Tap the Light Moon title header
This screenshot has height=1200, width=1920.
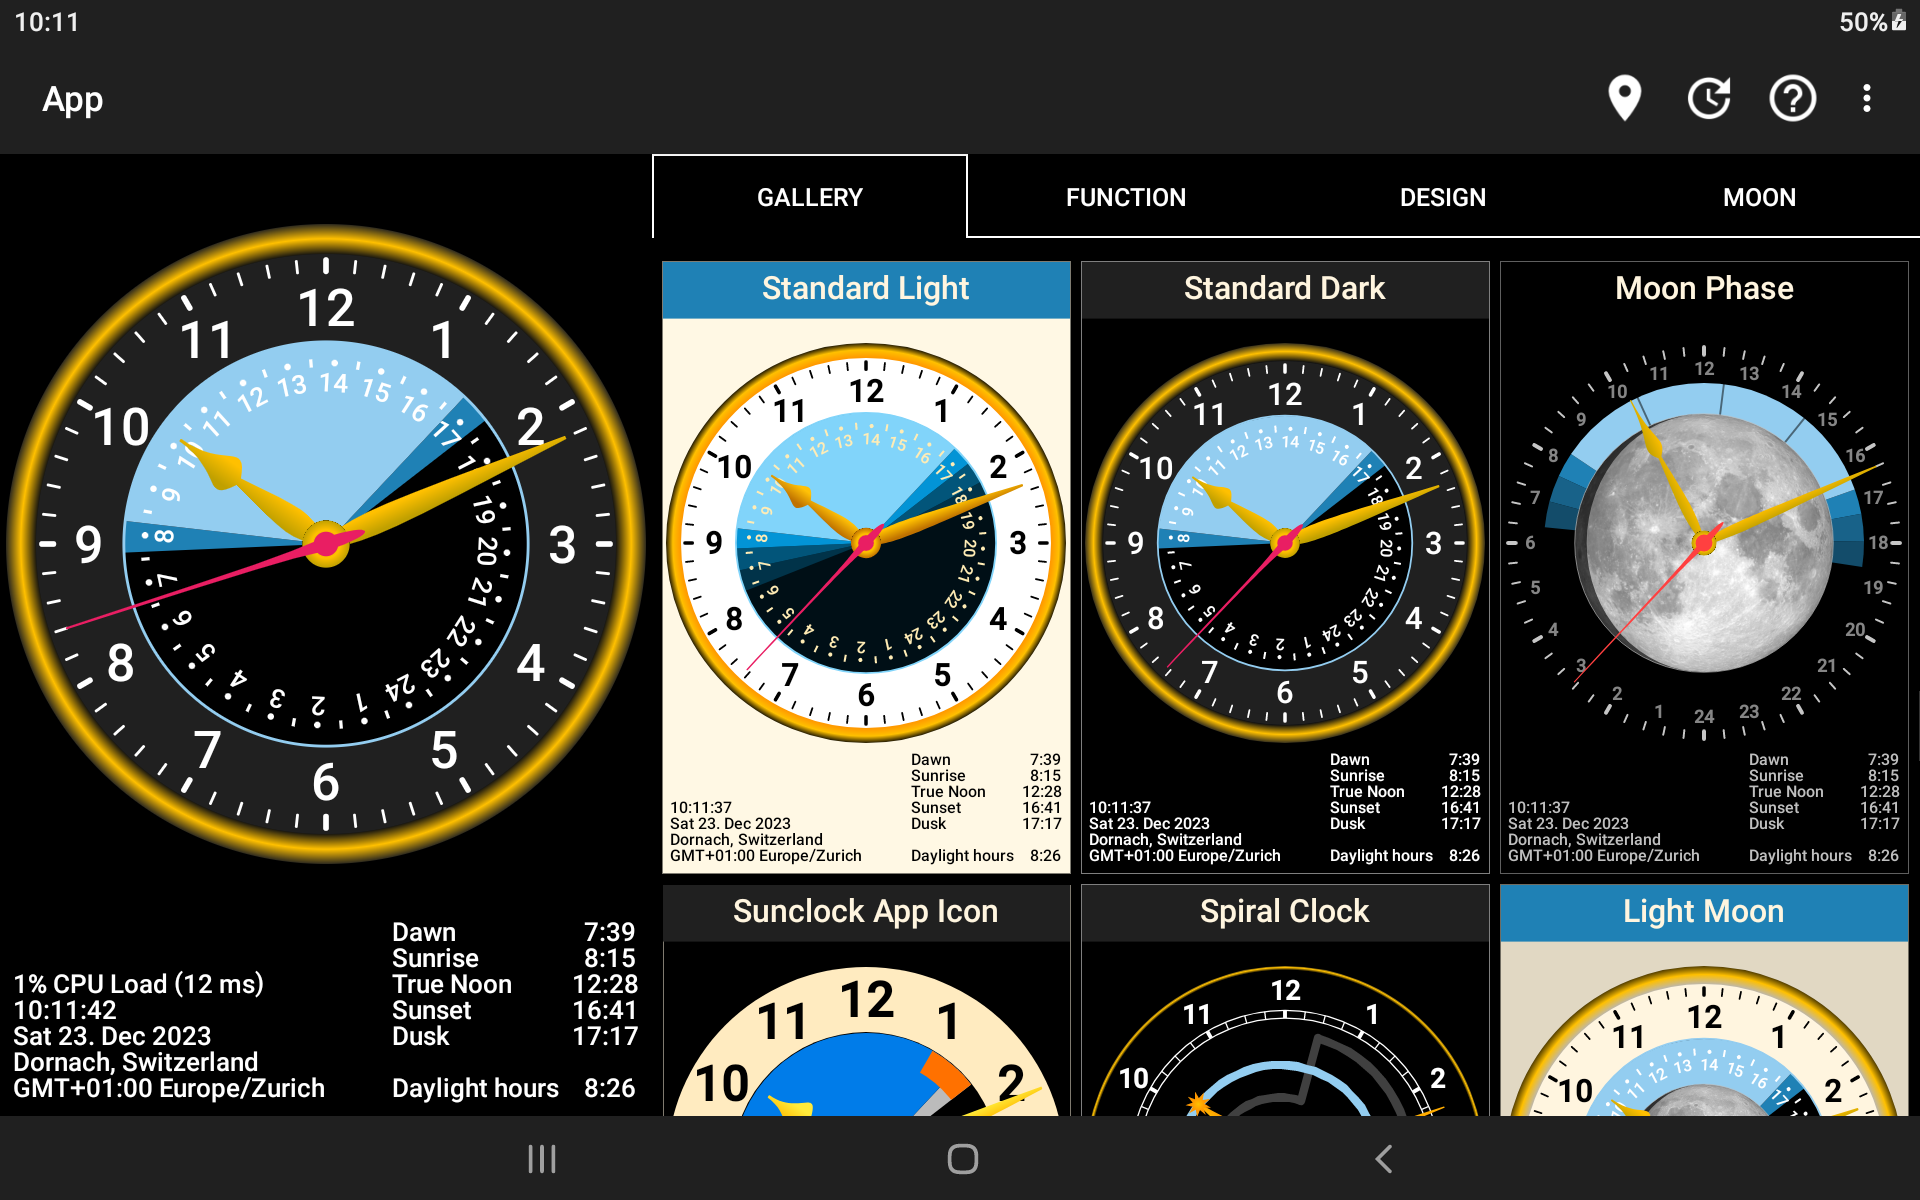tap(1704, 912)
